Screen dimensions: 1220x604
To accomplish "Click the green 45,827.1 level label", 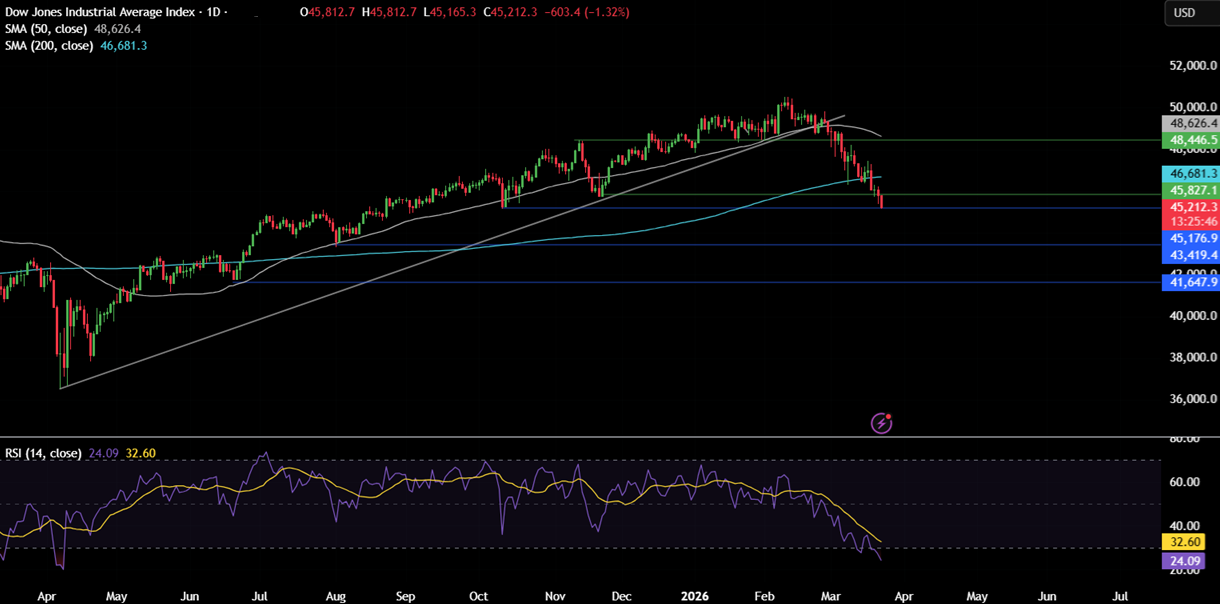I will tap(1190, 190).
